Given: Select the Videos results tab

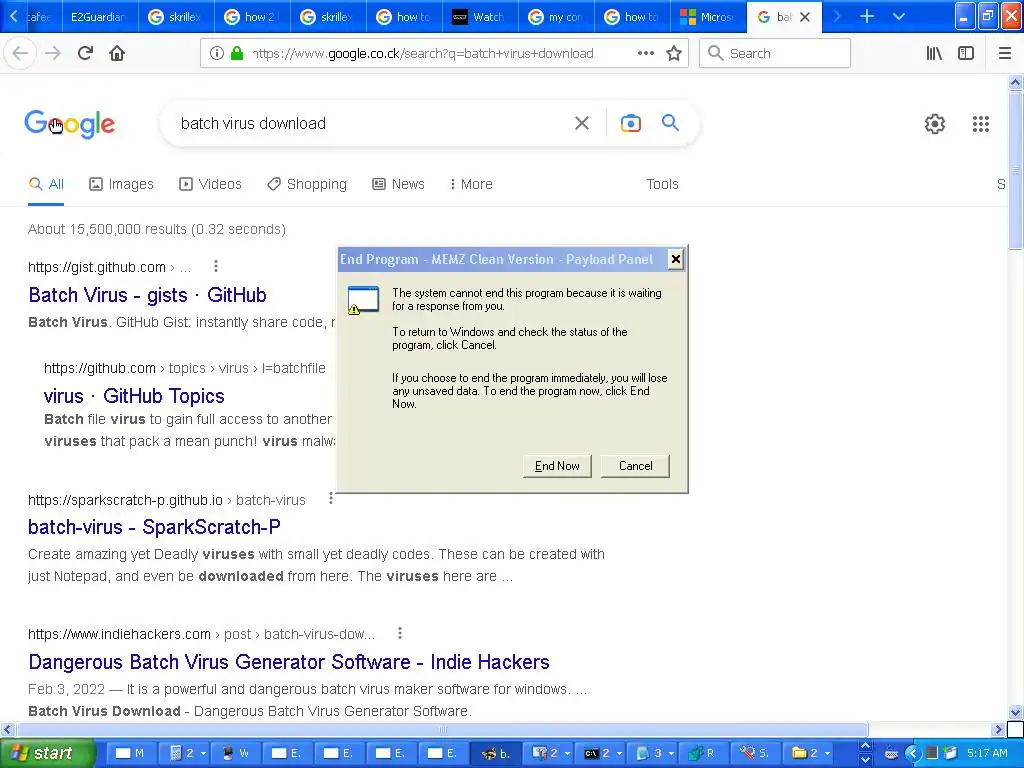Looking at the screenshot, I should pyautogui.click(x=210, y=184).
